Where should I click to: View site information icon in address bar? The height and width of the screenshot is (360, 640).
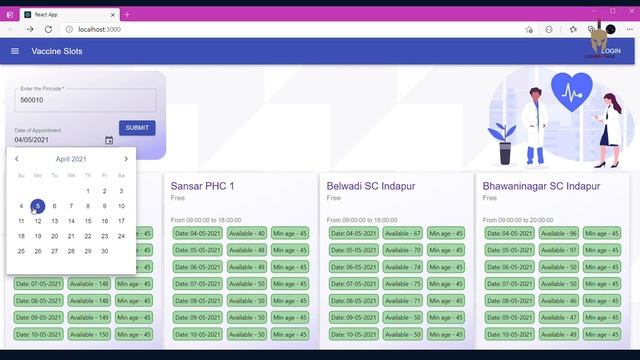69,29
